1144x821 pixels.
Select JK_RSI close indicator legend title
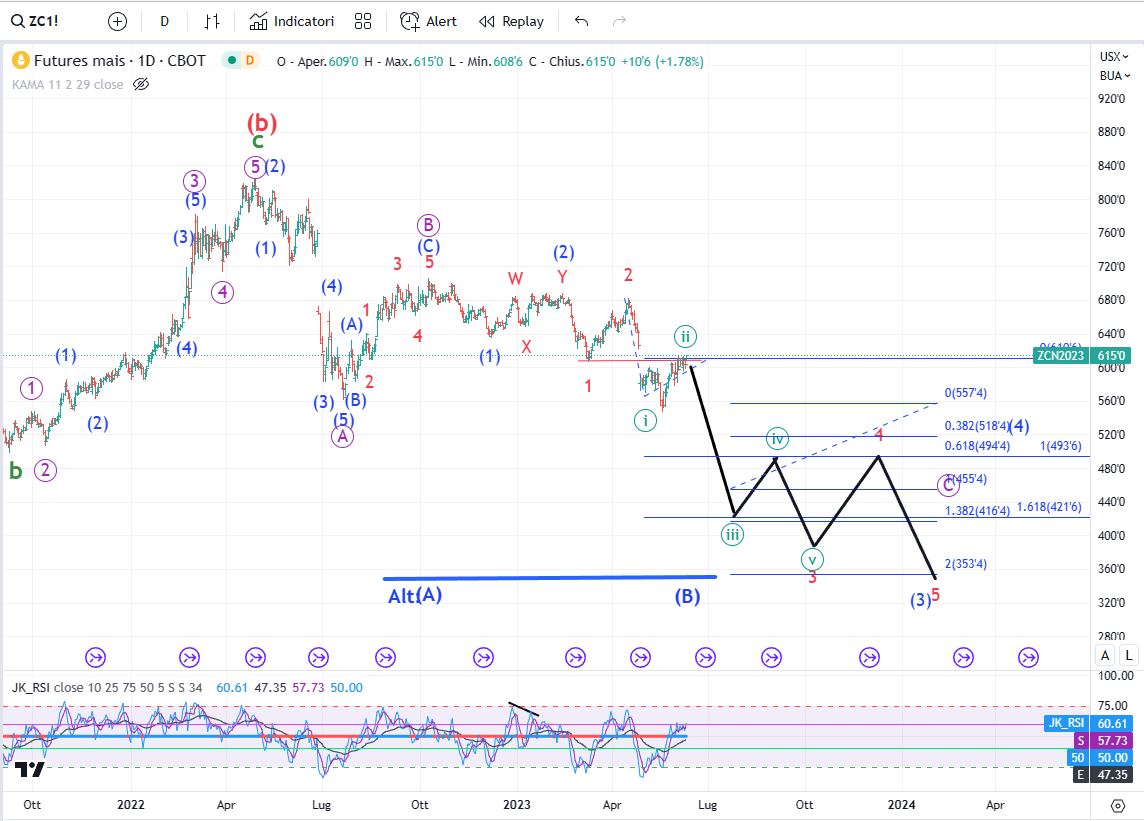tap(107, 687)
